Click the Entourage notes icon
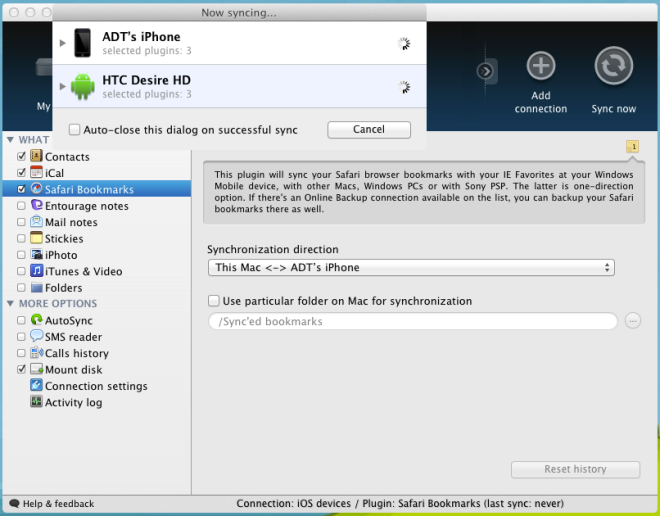660x516 pixels. pyautogui.click(x=36, y=205)
